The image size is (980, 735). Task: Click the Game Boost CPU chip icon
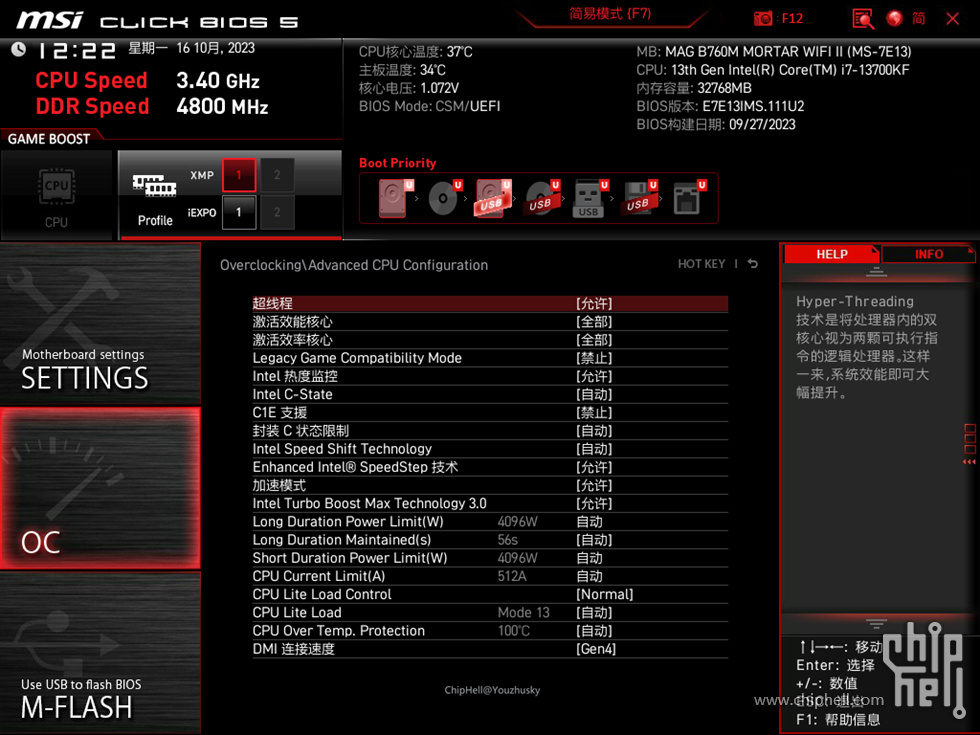coord(56,186)
